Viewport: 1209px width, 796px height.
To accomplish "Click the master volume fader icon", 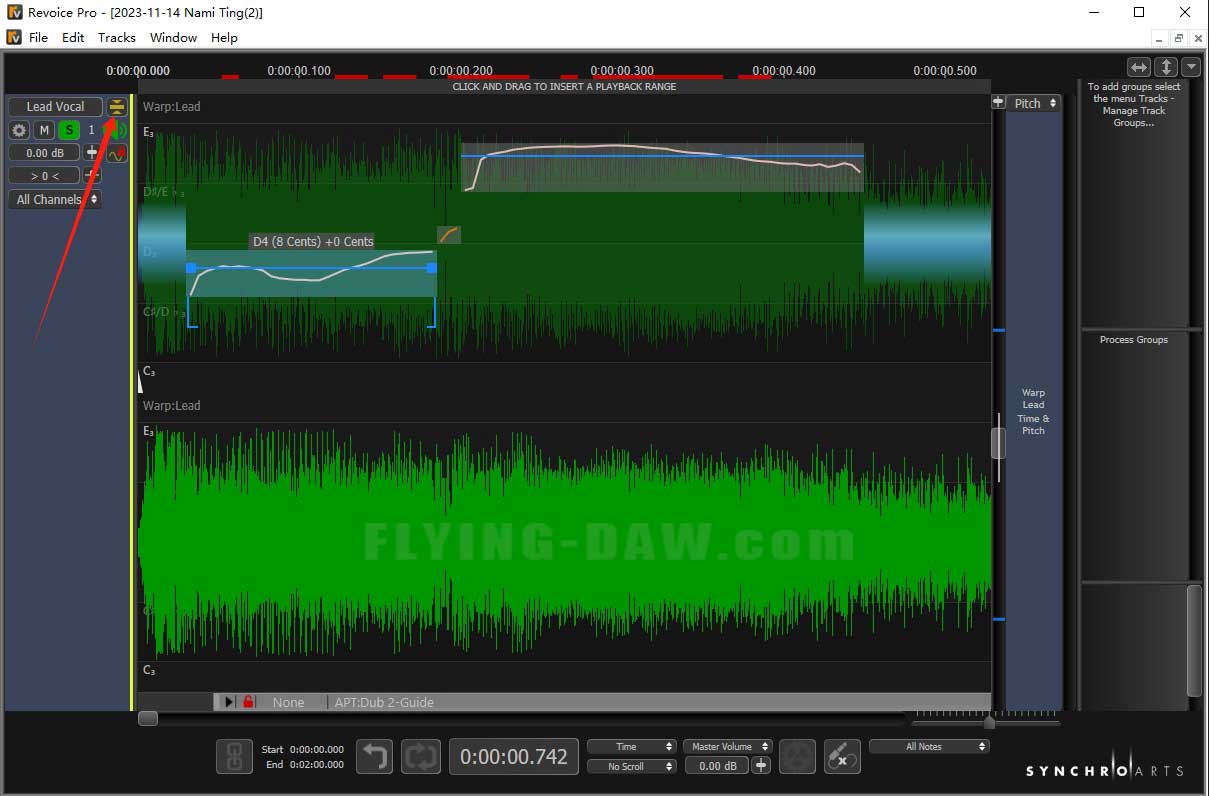I will pyautogui.click(x=761, y=766).
